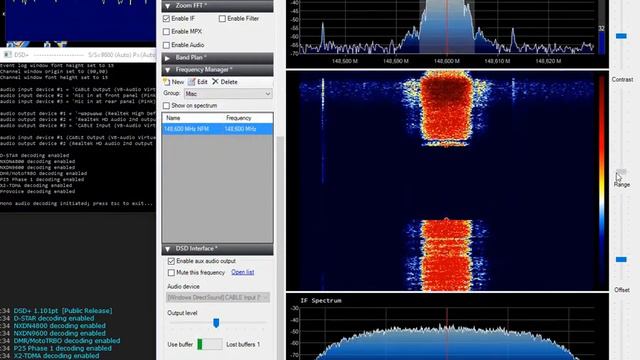Select the 148.600 MHz NFM entry
640x360 pixels.
click(218, 129)
